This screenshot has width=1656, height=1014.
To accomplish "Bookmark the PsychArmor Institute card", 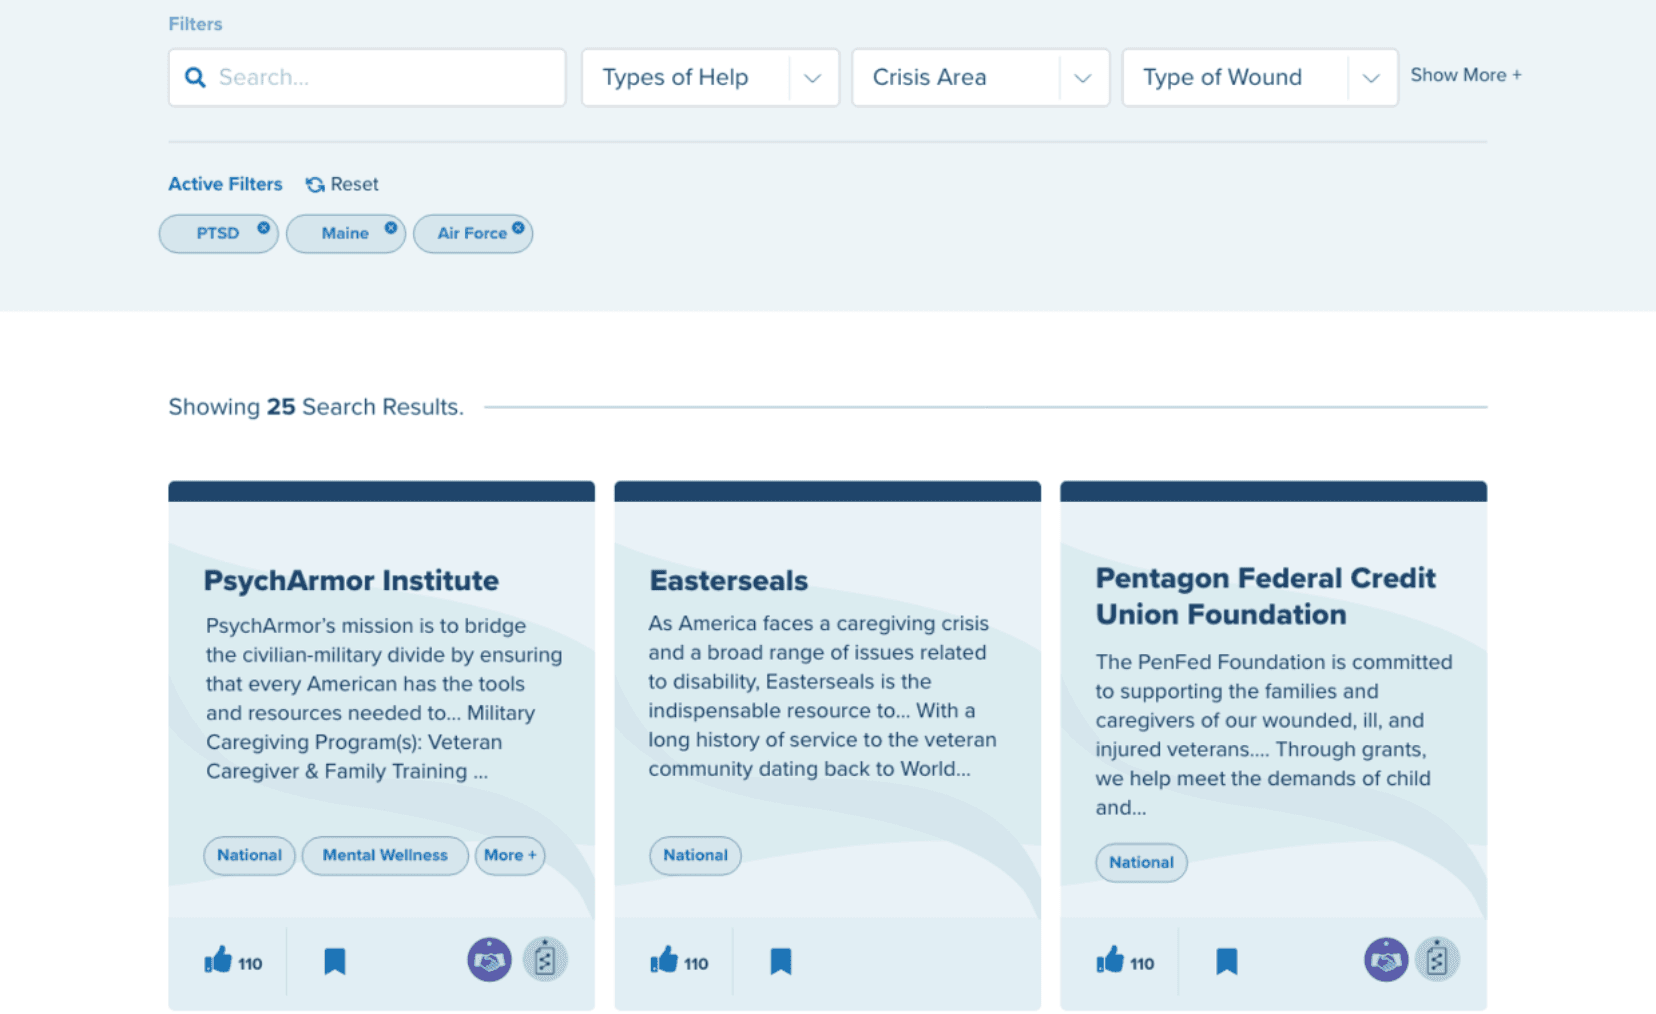I will (x=335, y=962).
